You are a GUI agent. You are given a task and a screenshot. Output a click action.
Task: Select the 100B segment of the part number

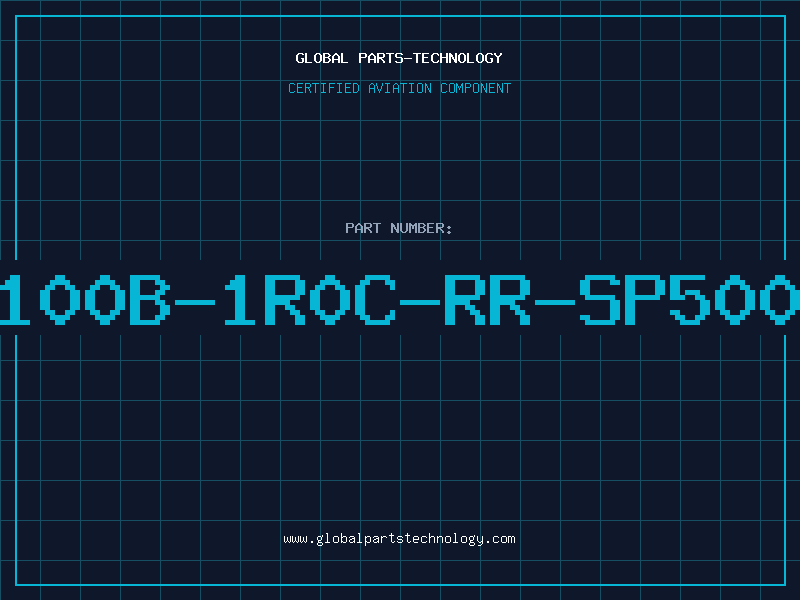[x=84, y=299]
